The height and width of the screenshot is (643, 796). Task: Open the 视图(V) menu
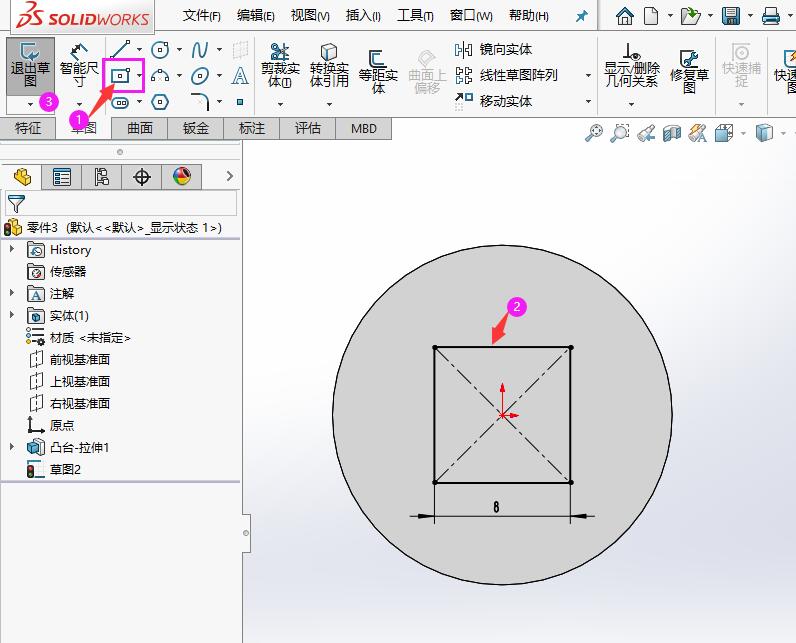point(310,16)
